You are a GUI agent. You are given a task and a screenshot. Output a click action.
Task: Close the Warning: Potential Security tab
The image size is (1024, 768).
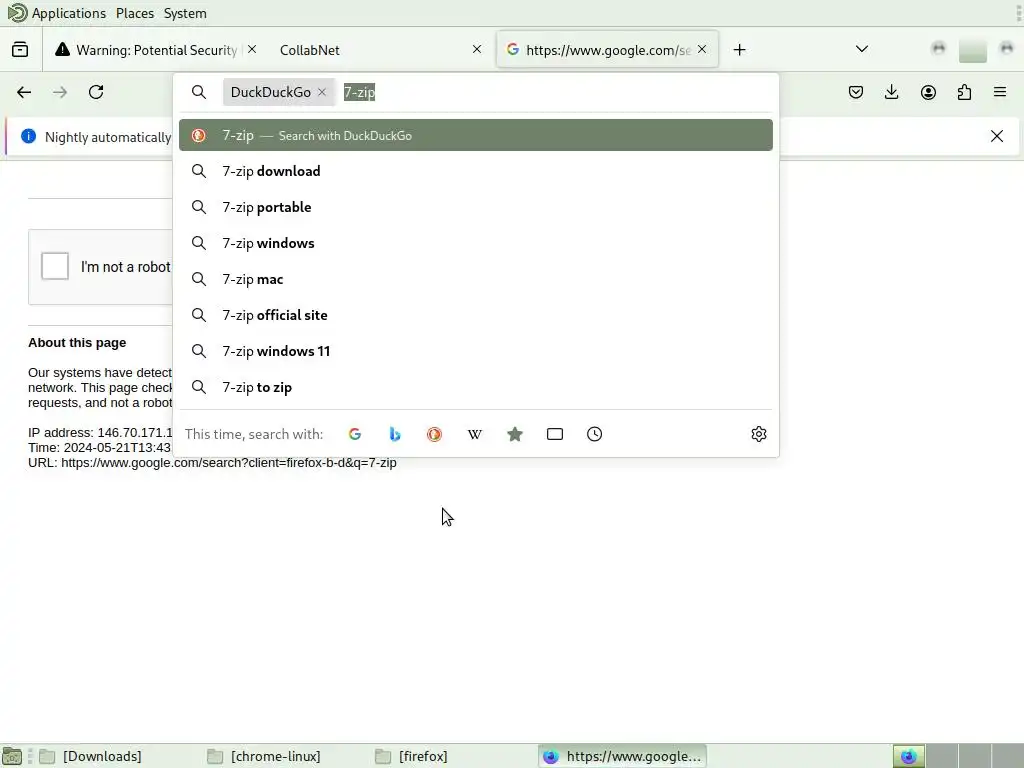click(x=252, y=49)
